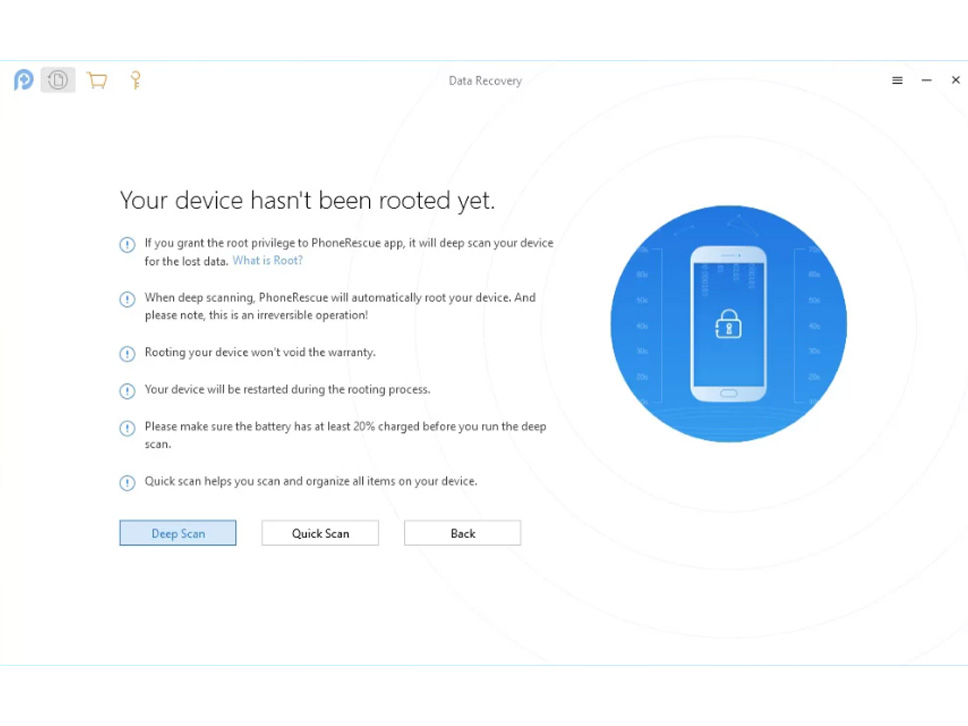
Task: Open the 'What is Root?' link
Action: click(267, 261)
